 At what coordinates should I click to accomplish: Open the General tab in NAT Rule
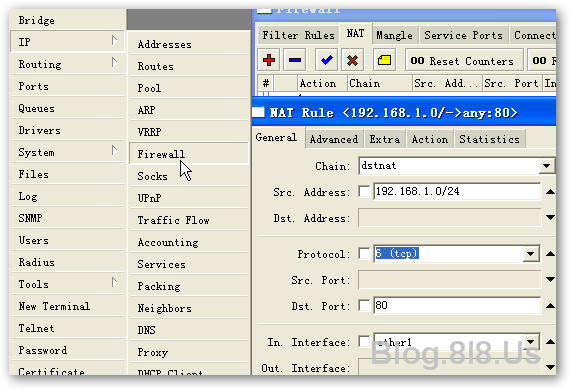click(x=276, y=138)
